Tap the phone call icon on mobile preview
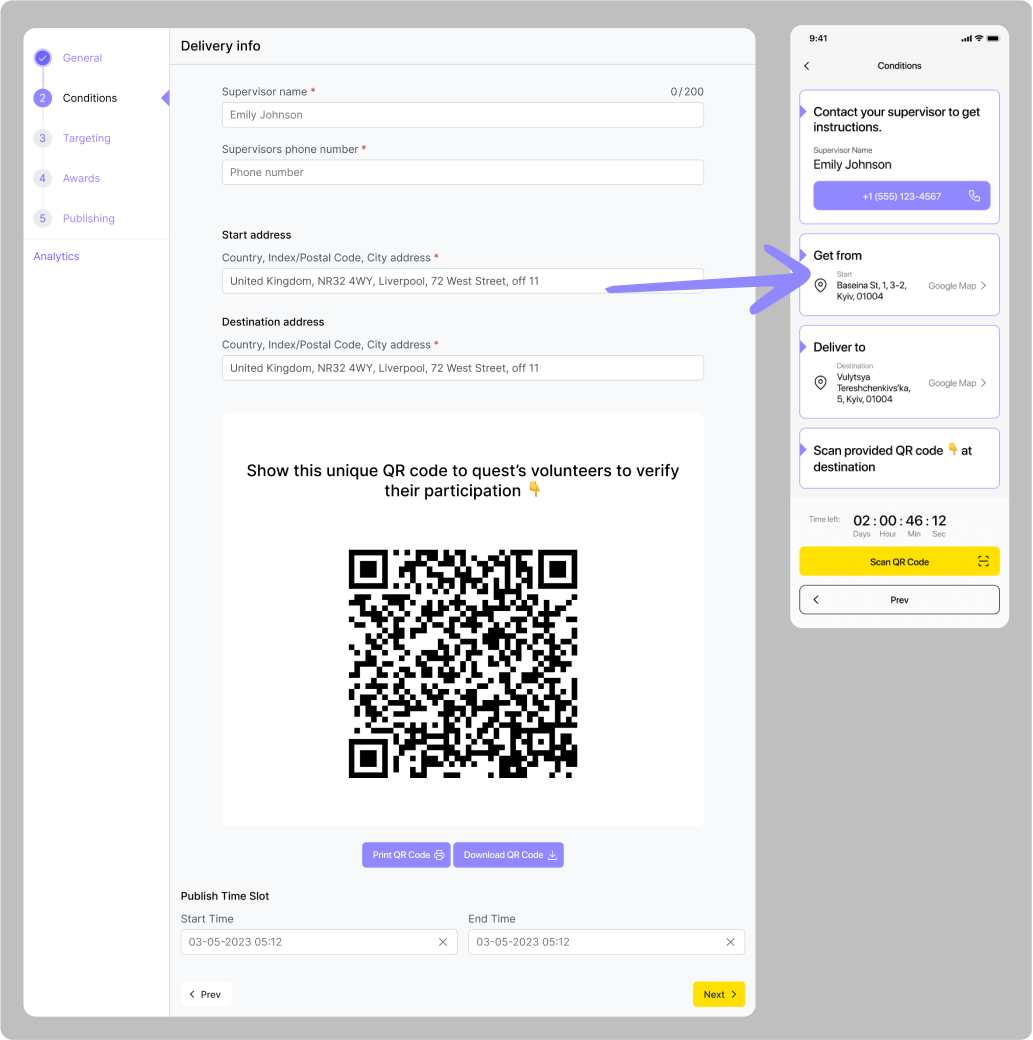The width and height of the screenshot is (1033, 1040). [x=974, y=196]
